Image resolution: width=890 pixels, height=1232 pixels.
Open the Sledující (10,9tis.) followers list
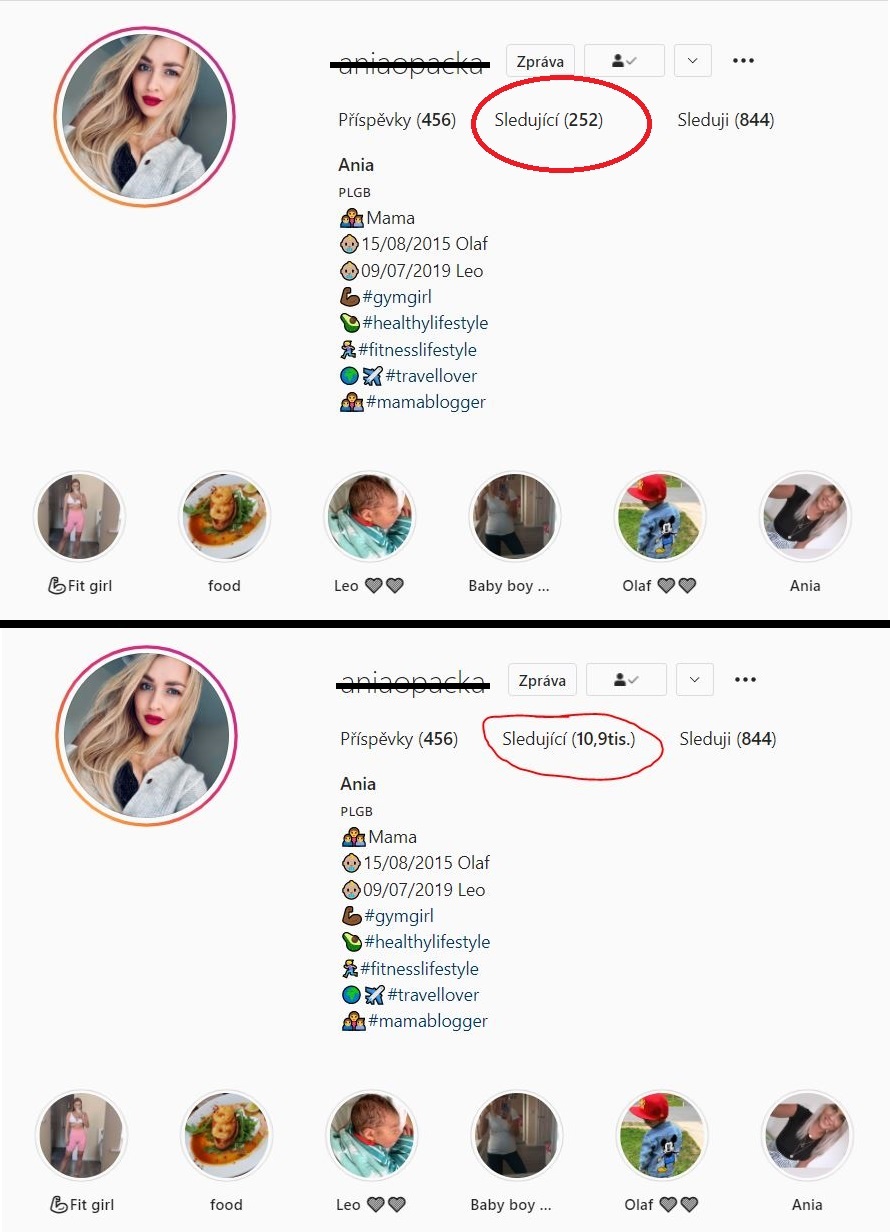click(568, 739)
